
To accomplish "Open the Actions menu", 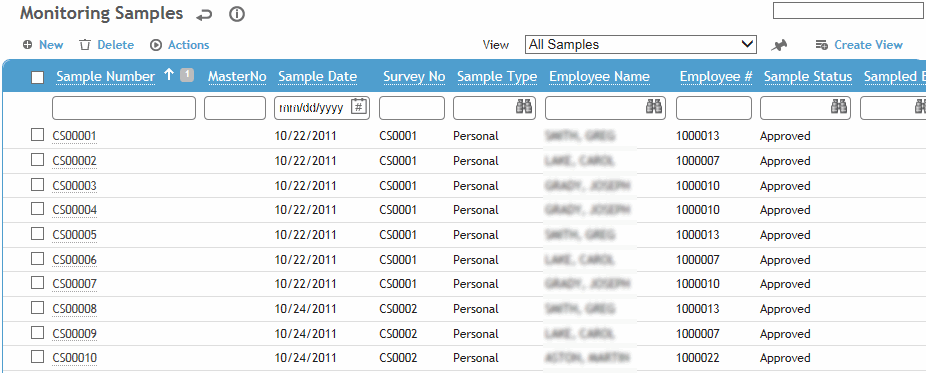I will 180,45.
